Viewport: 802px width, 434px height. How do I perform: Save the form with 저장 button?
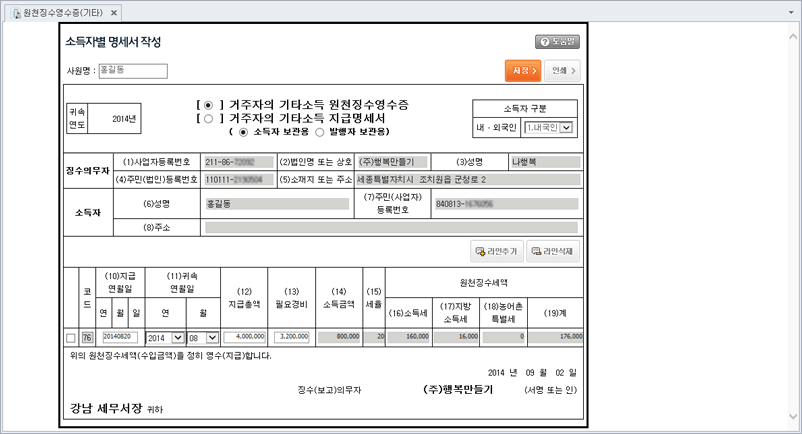click(523, 71)
